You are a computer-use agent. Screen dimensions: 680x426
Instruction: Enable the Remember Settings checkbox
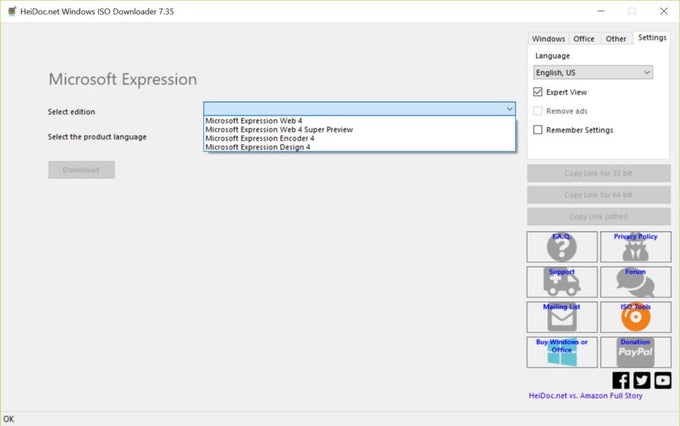538,130
